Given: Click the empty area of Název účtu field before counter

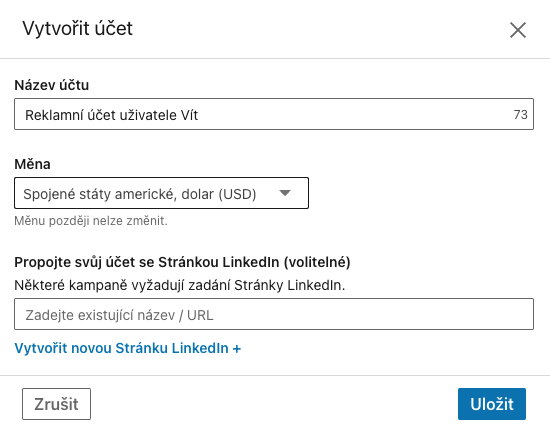Looking at the screenshot, I should pyautogui.click(x=354, y=114).
